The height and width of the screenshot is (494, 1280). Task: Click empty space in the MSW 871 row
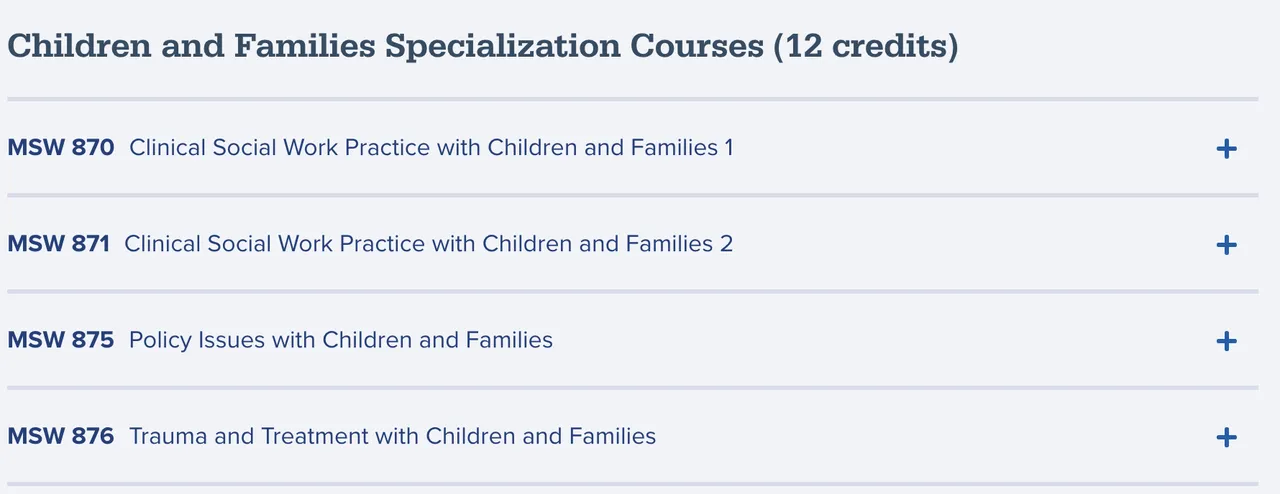(960, 244)
